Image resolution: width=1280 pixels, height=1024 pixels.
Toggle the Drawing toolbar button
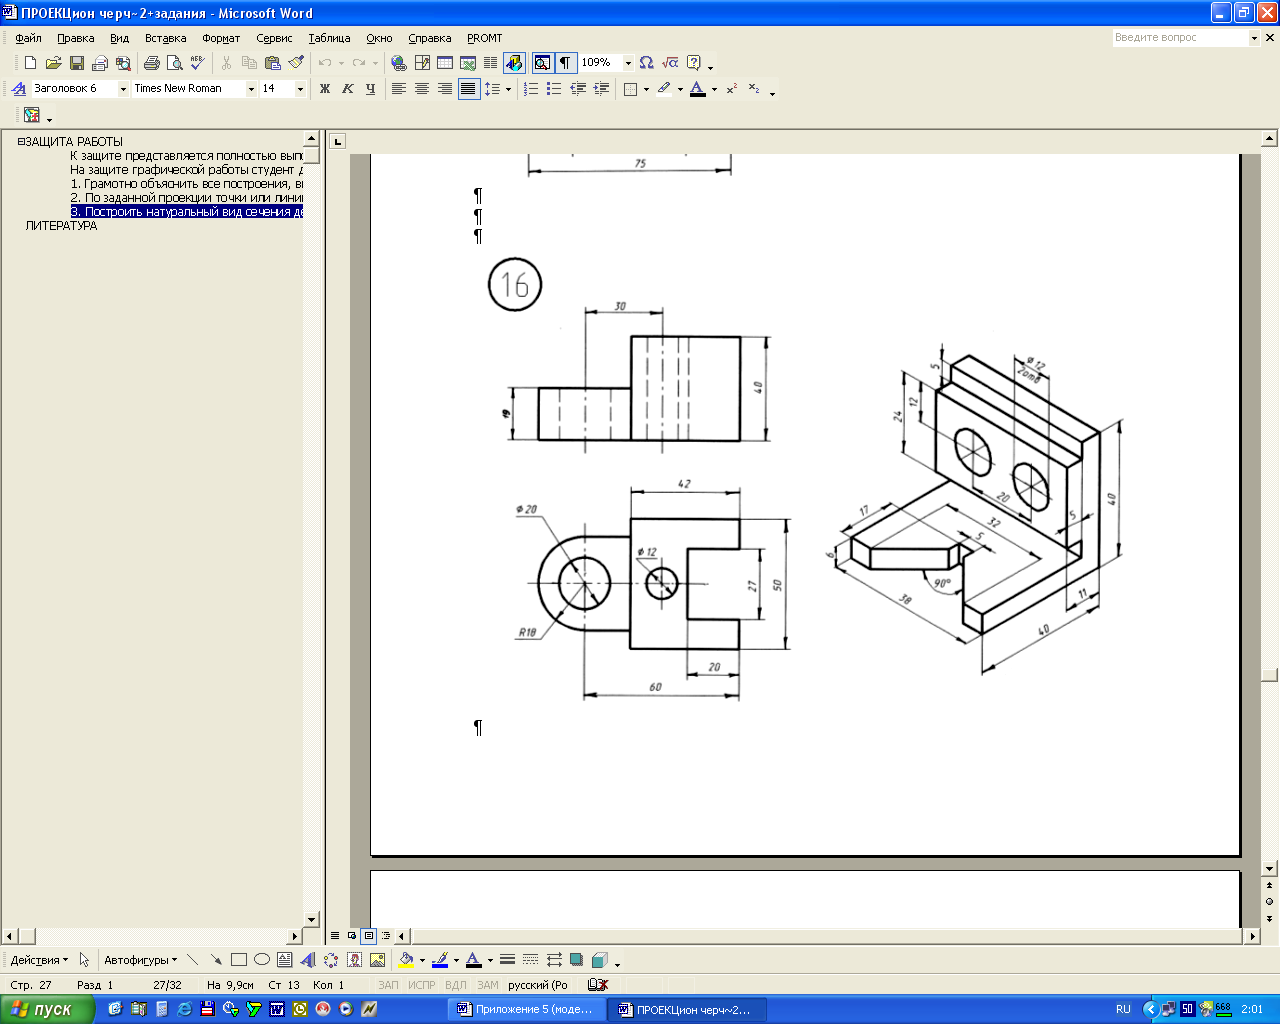(x=514, y=63)
